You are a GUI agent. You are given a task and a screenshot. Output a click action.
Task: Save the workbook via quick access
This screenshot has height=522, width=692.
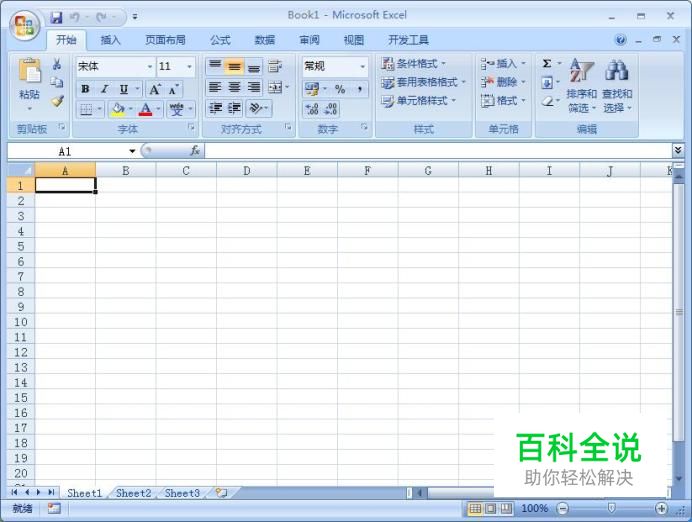56,18
